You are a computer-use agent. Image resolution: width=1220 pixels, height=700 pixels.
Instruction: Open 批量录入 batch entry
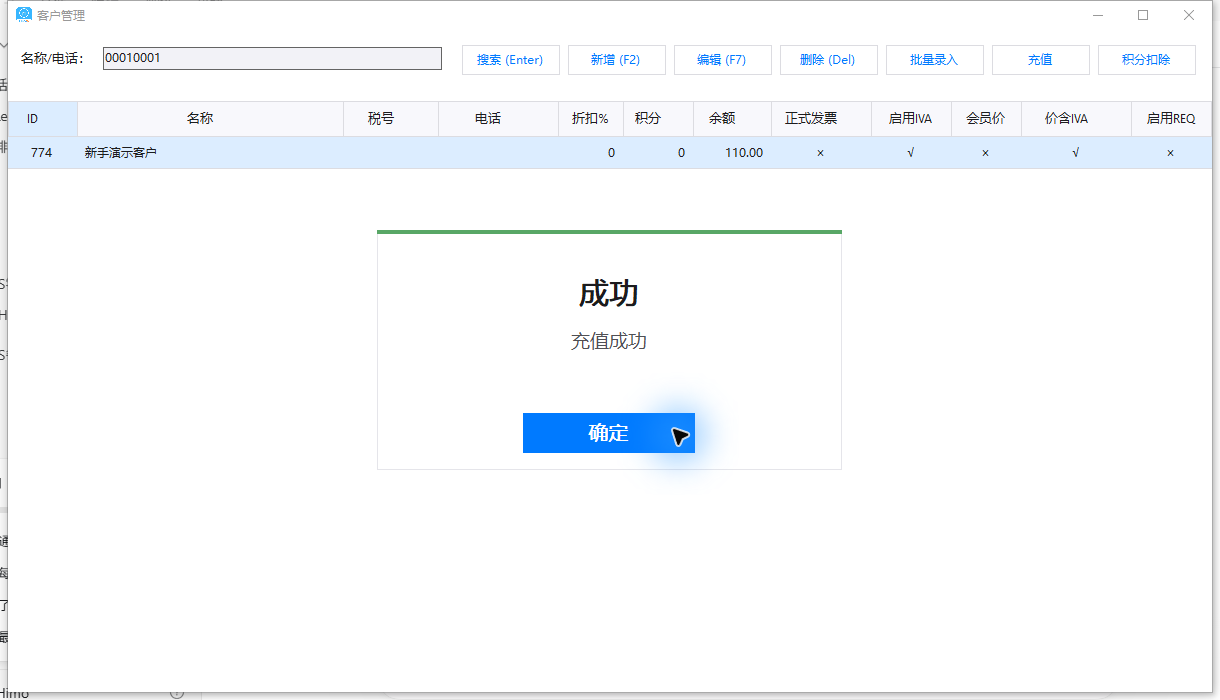(x=934, y=60)
